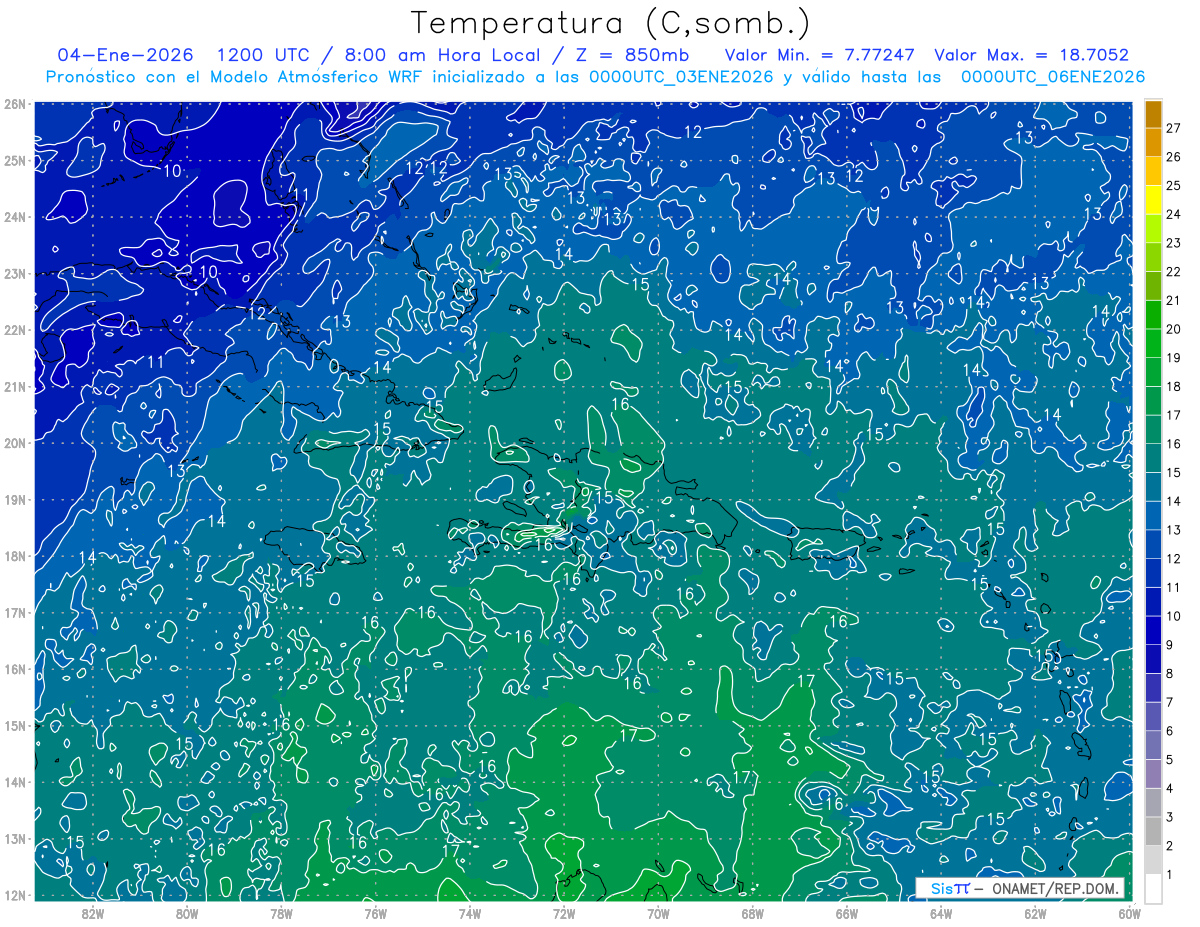Image resolution: width=1200 pixels, height=927 pixels.
Task: Click the '18' value on the color scale
Action: pos(1174,386)
